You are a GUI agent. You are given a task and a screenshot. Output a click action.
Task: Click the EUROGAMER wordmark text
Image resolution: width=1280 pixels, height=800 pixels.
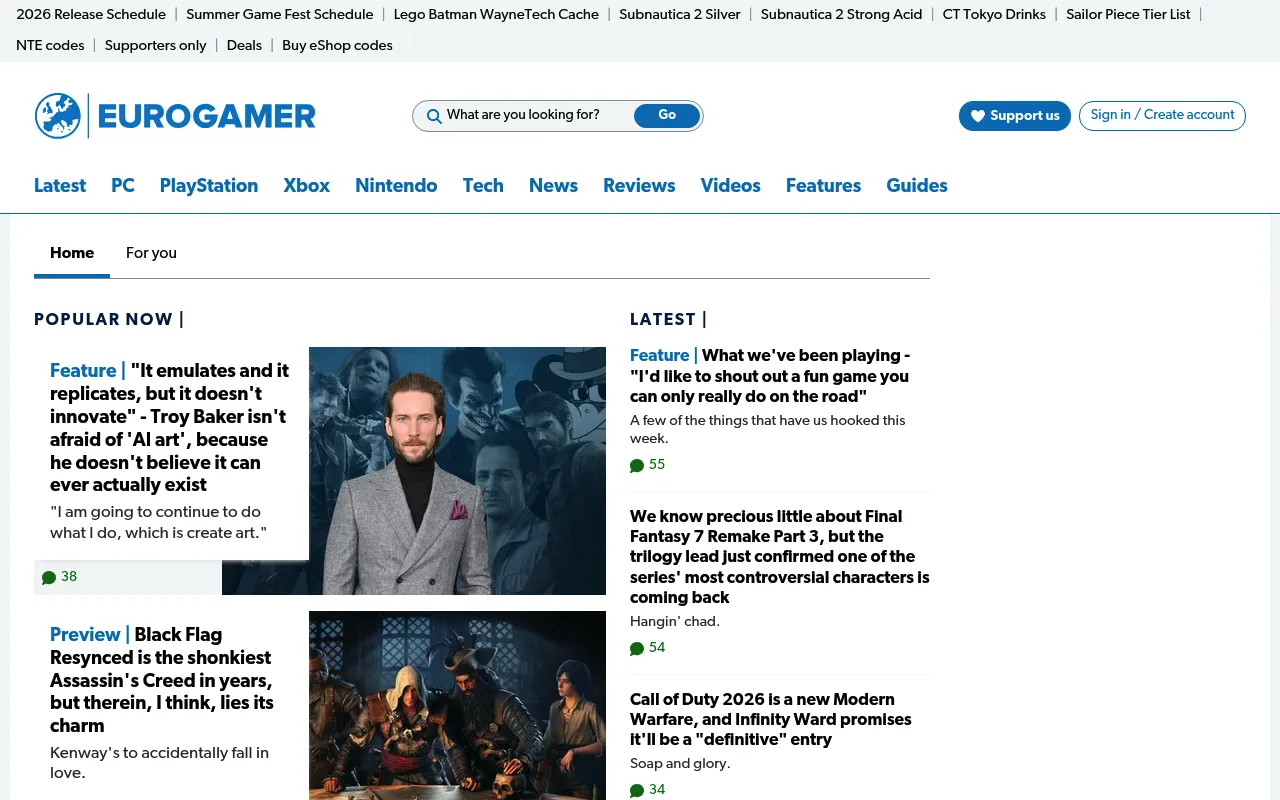pos(207,117)
